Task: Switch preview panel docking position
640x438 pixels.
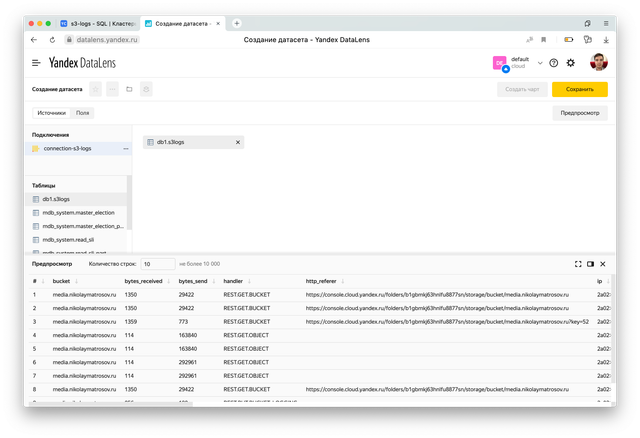Action: point(590,264)
